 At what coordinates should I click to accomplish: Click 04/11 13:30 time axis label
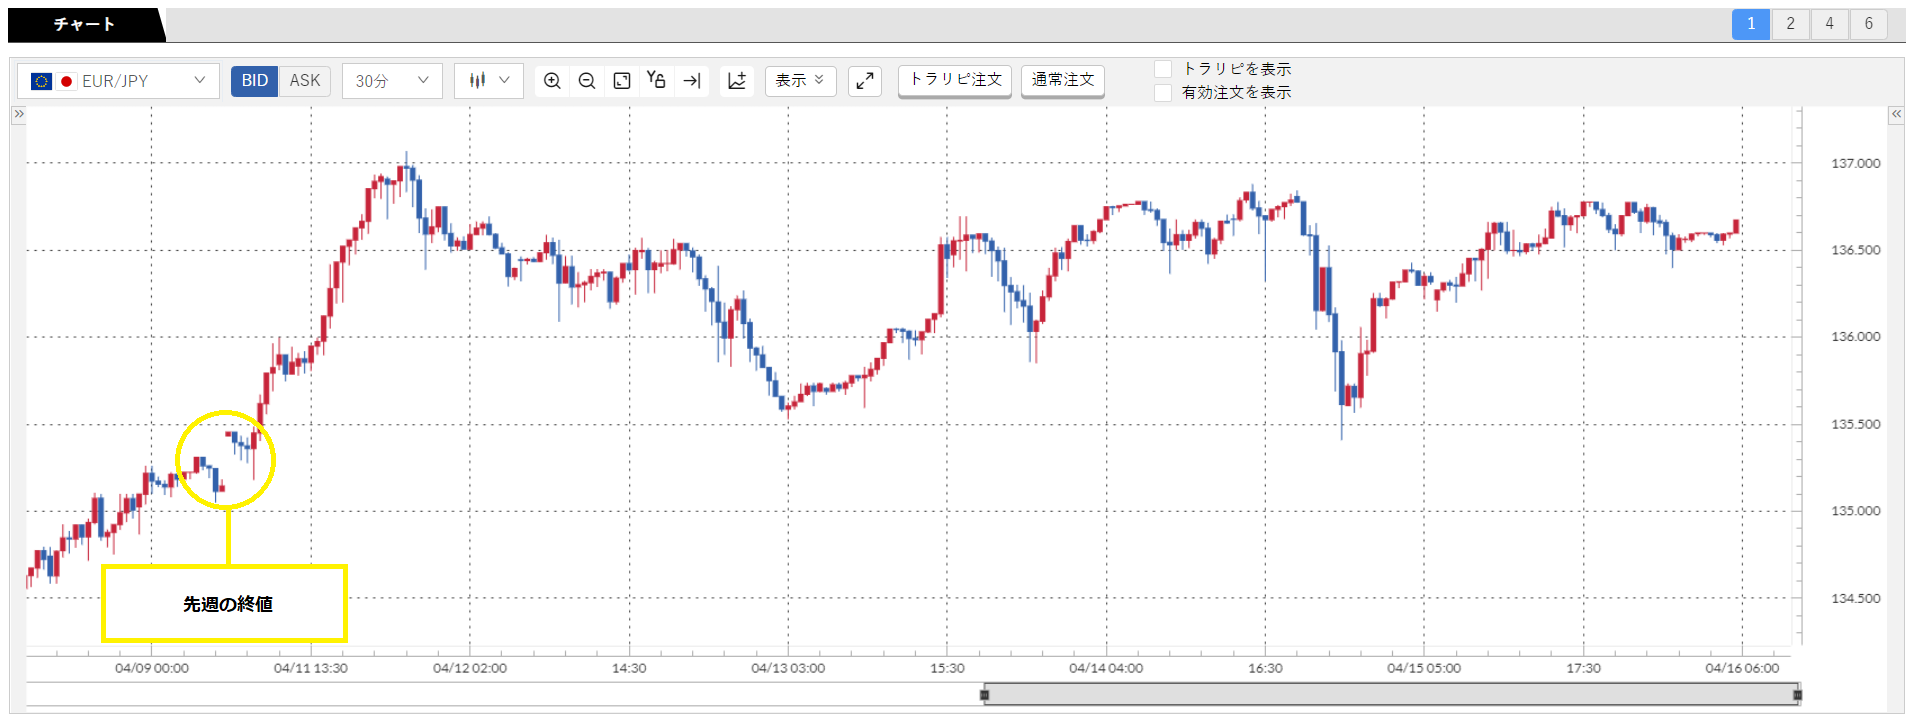(x=311, y=668)
